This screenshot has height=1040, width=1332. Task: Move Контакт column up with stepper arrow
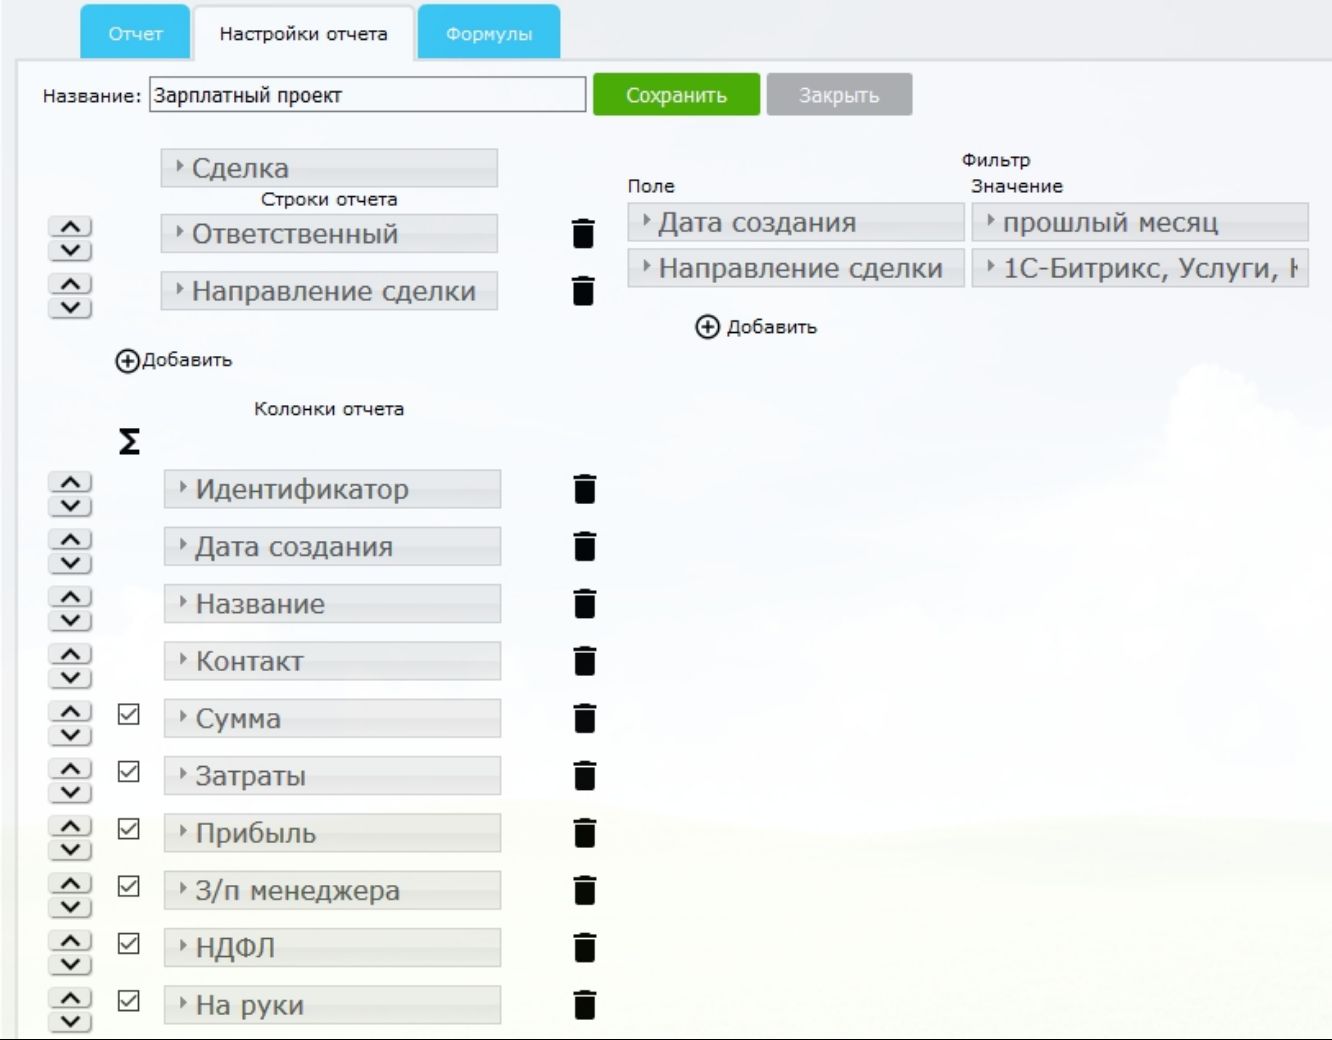[68, 650]
